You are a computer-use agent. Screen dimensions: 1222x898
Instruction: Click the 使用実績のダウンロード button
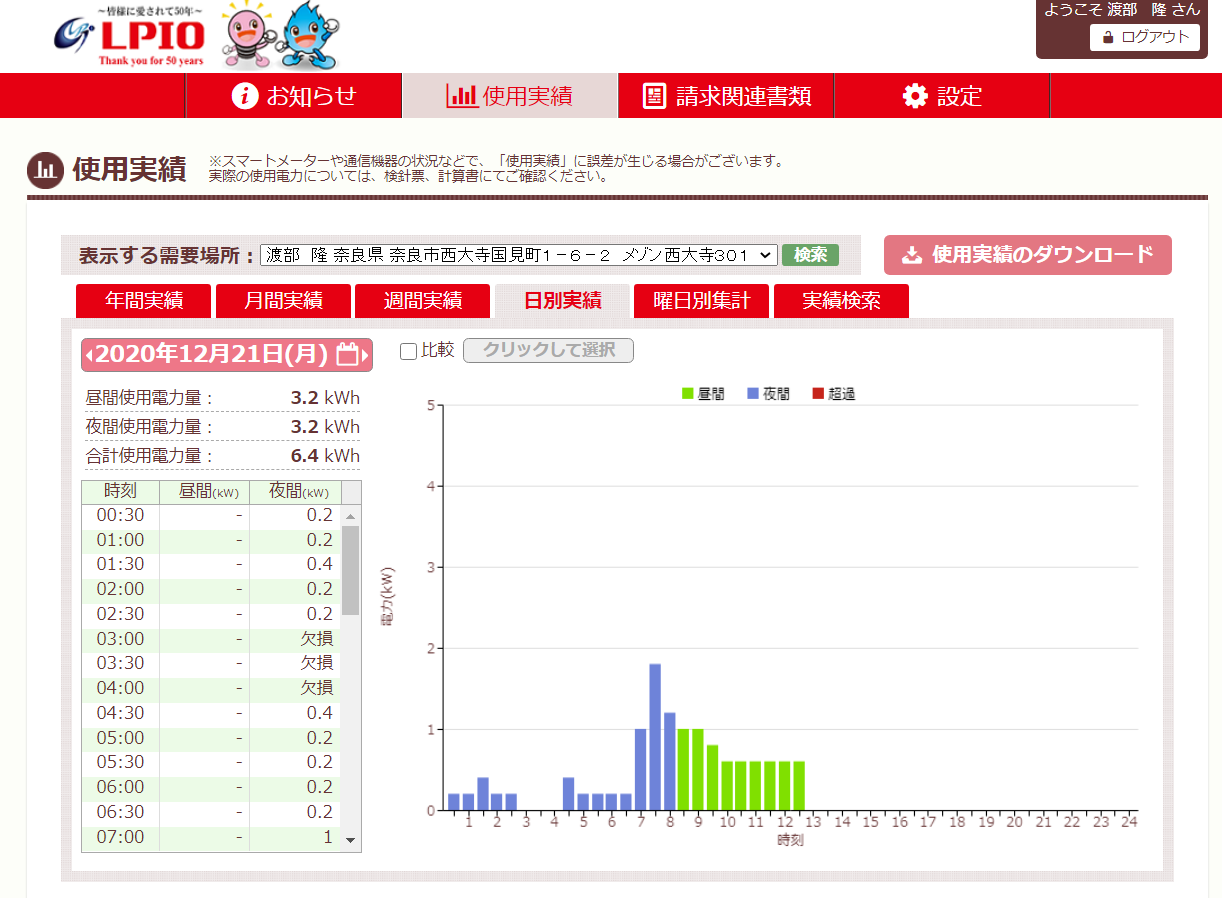pos(1027,255)
